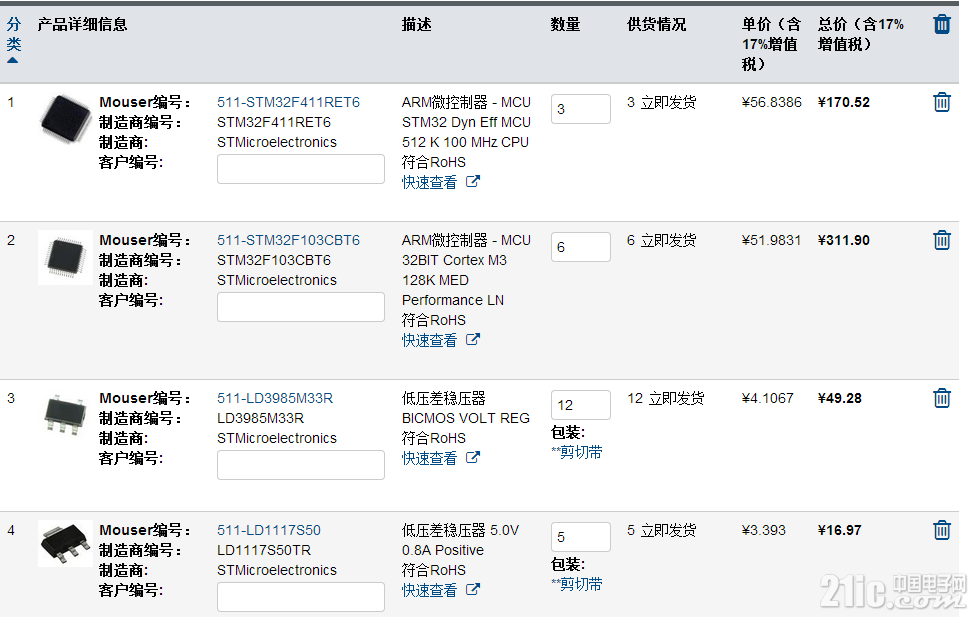Open Mouser part link 511-LD3985M33R
Screen dimensions: 974x617
point(275,398)
